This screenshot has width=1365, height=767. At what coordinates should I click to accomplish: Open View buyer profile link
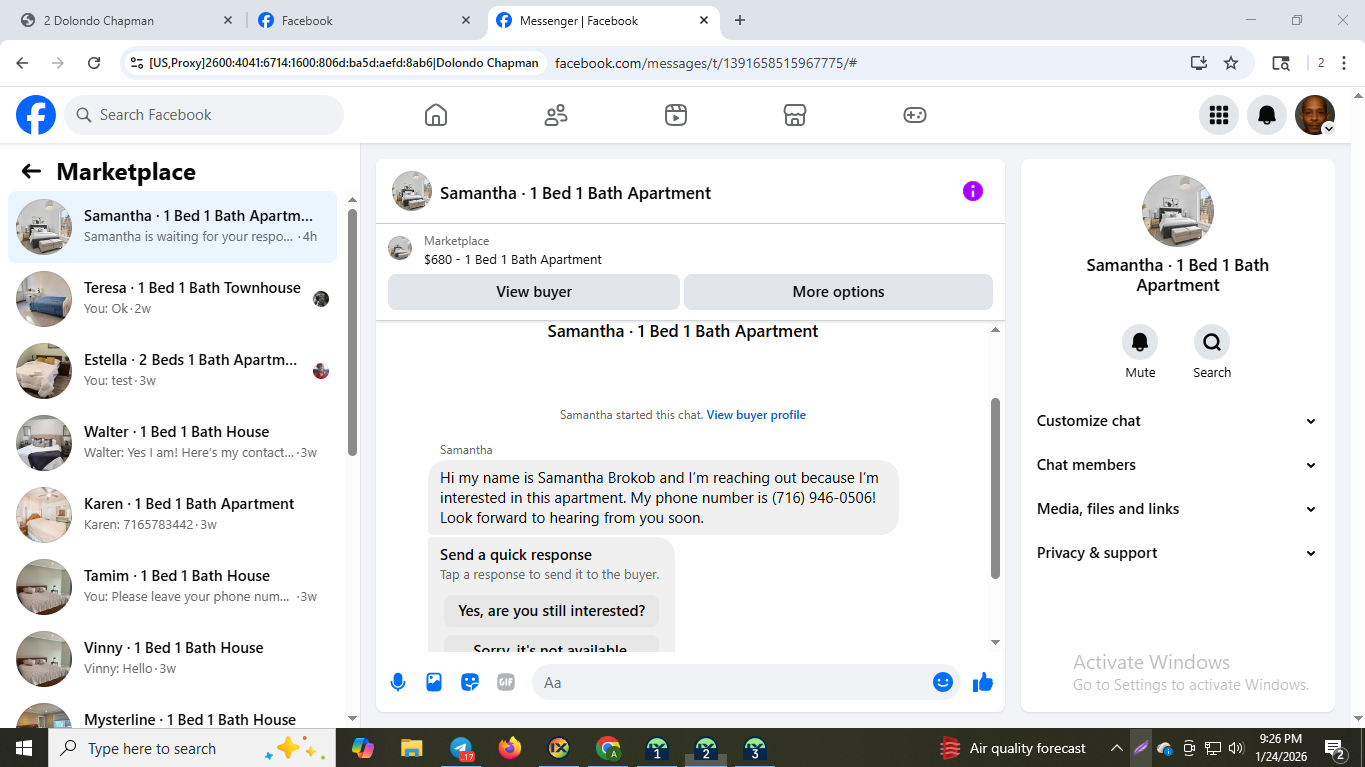[x=756, y=415]
